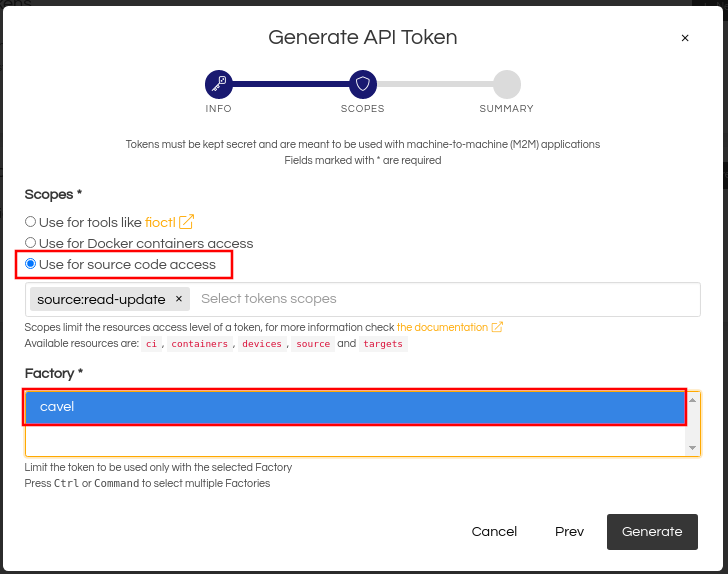Select Use for source code access
The width and height of the screenshot is (728, 574).
(x=31, y=264)
